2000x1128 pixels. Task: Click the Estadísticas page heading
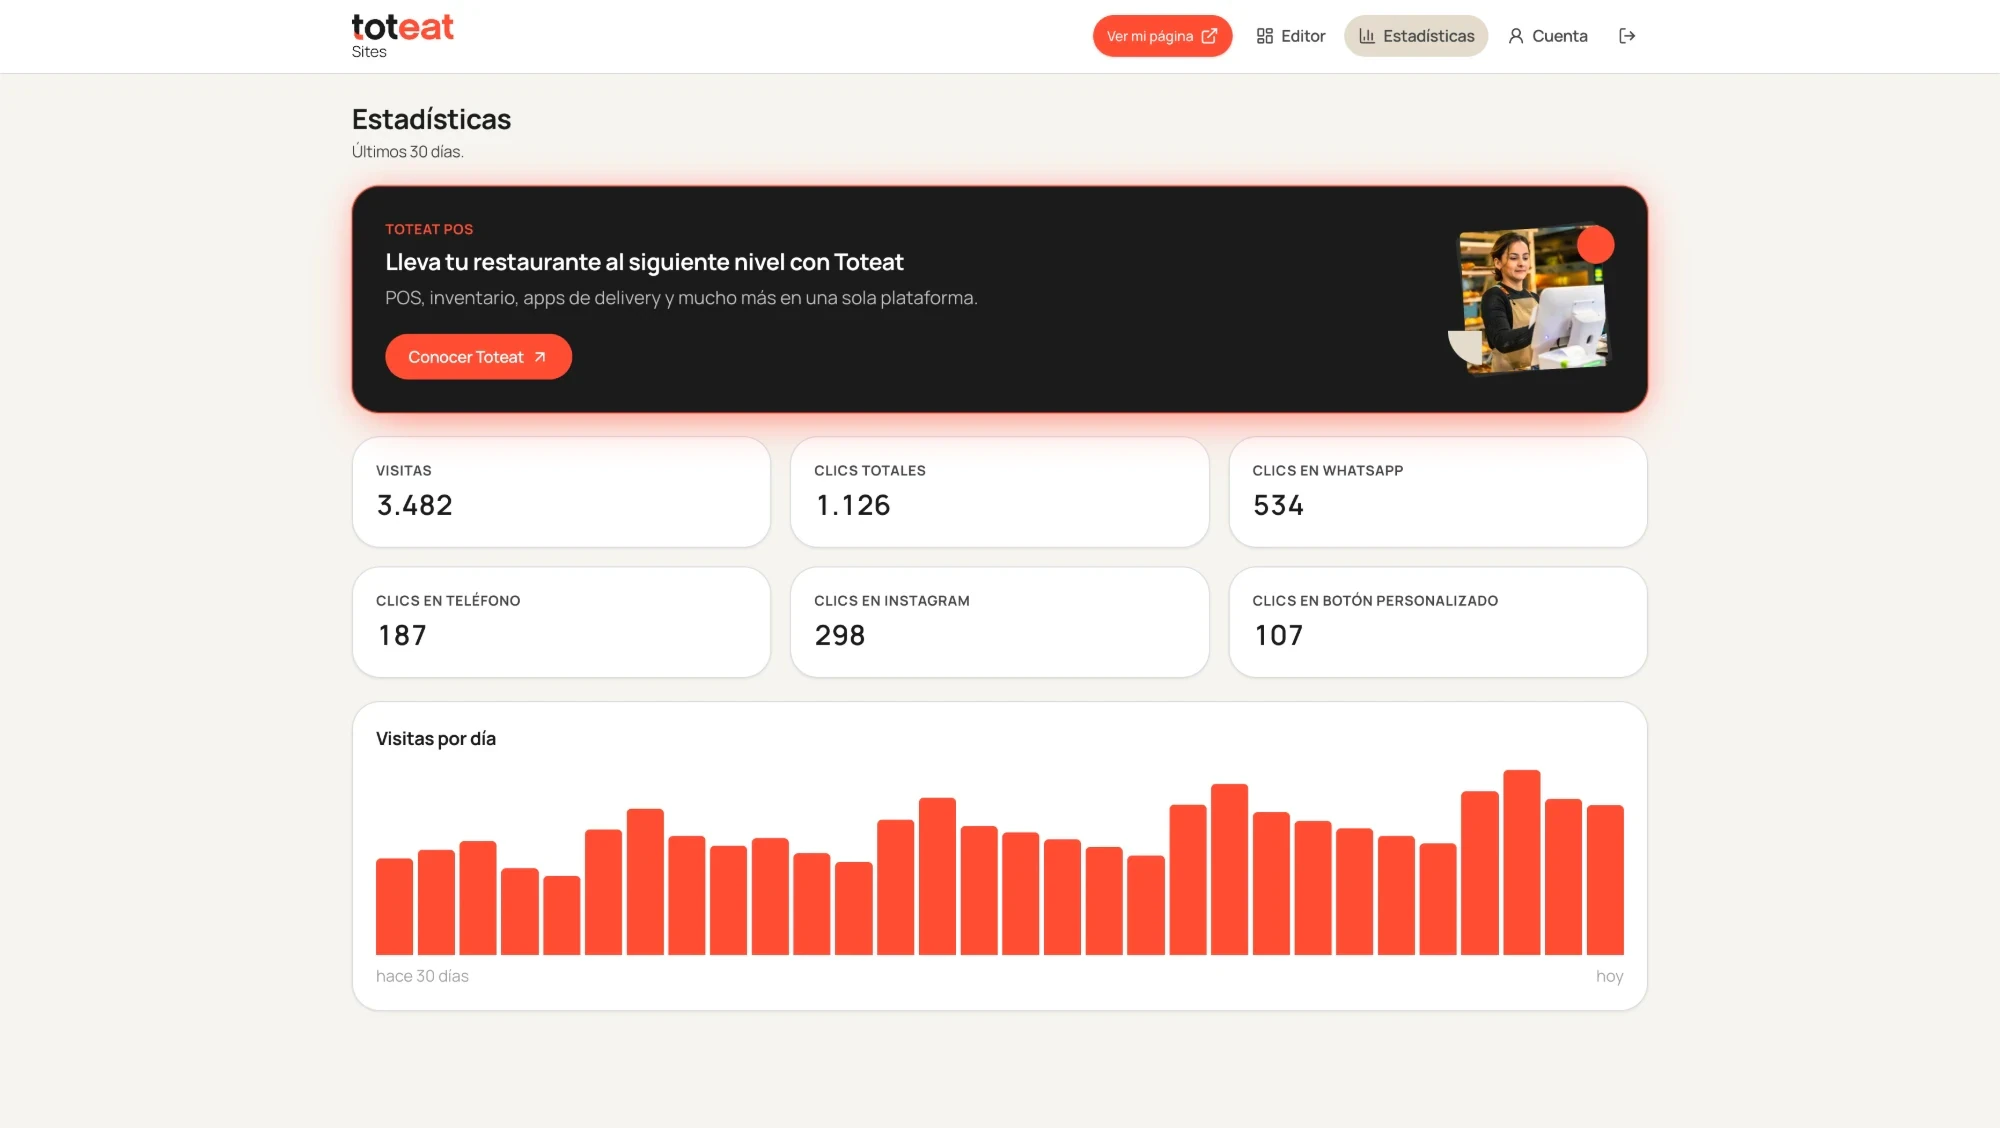coord(431,119)
